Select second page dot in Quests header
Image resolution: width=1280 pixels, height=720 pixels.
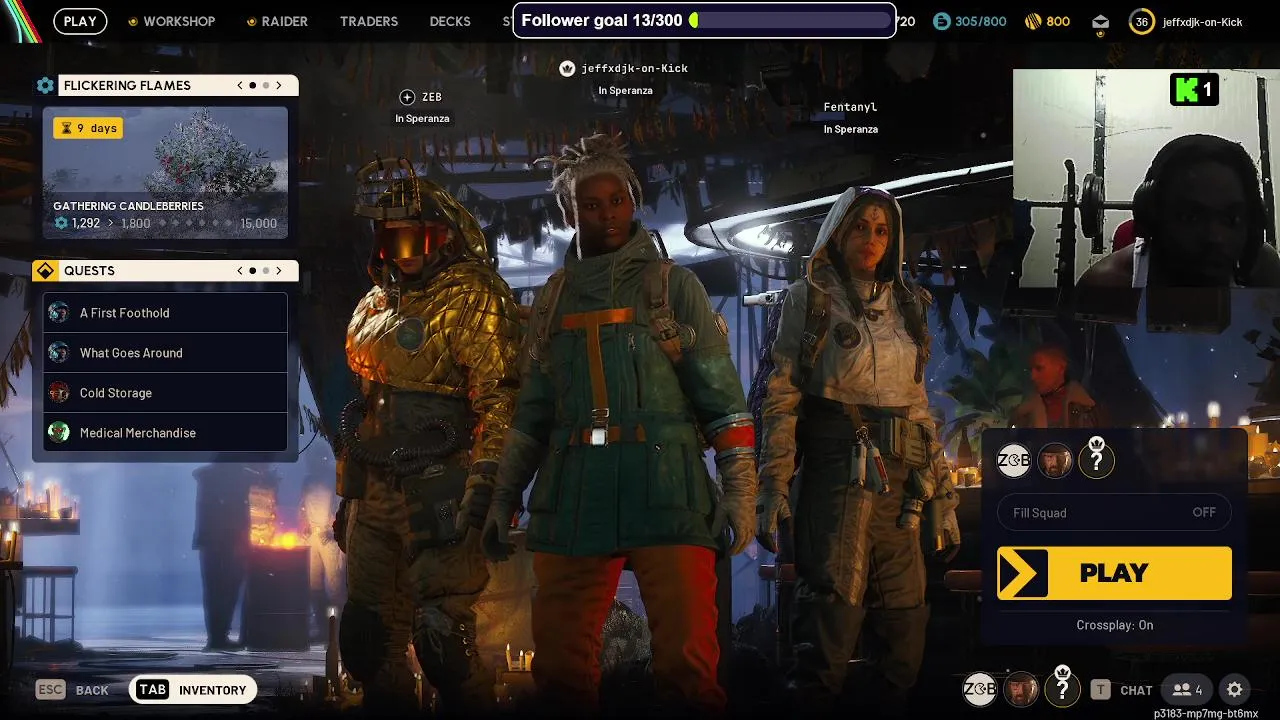tap(265, 271)
